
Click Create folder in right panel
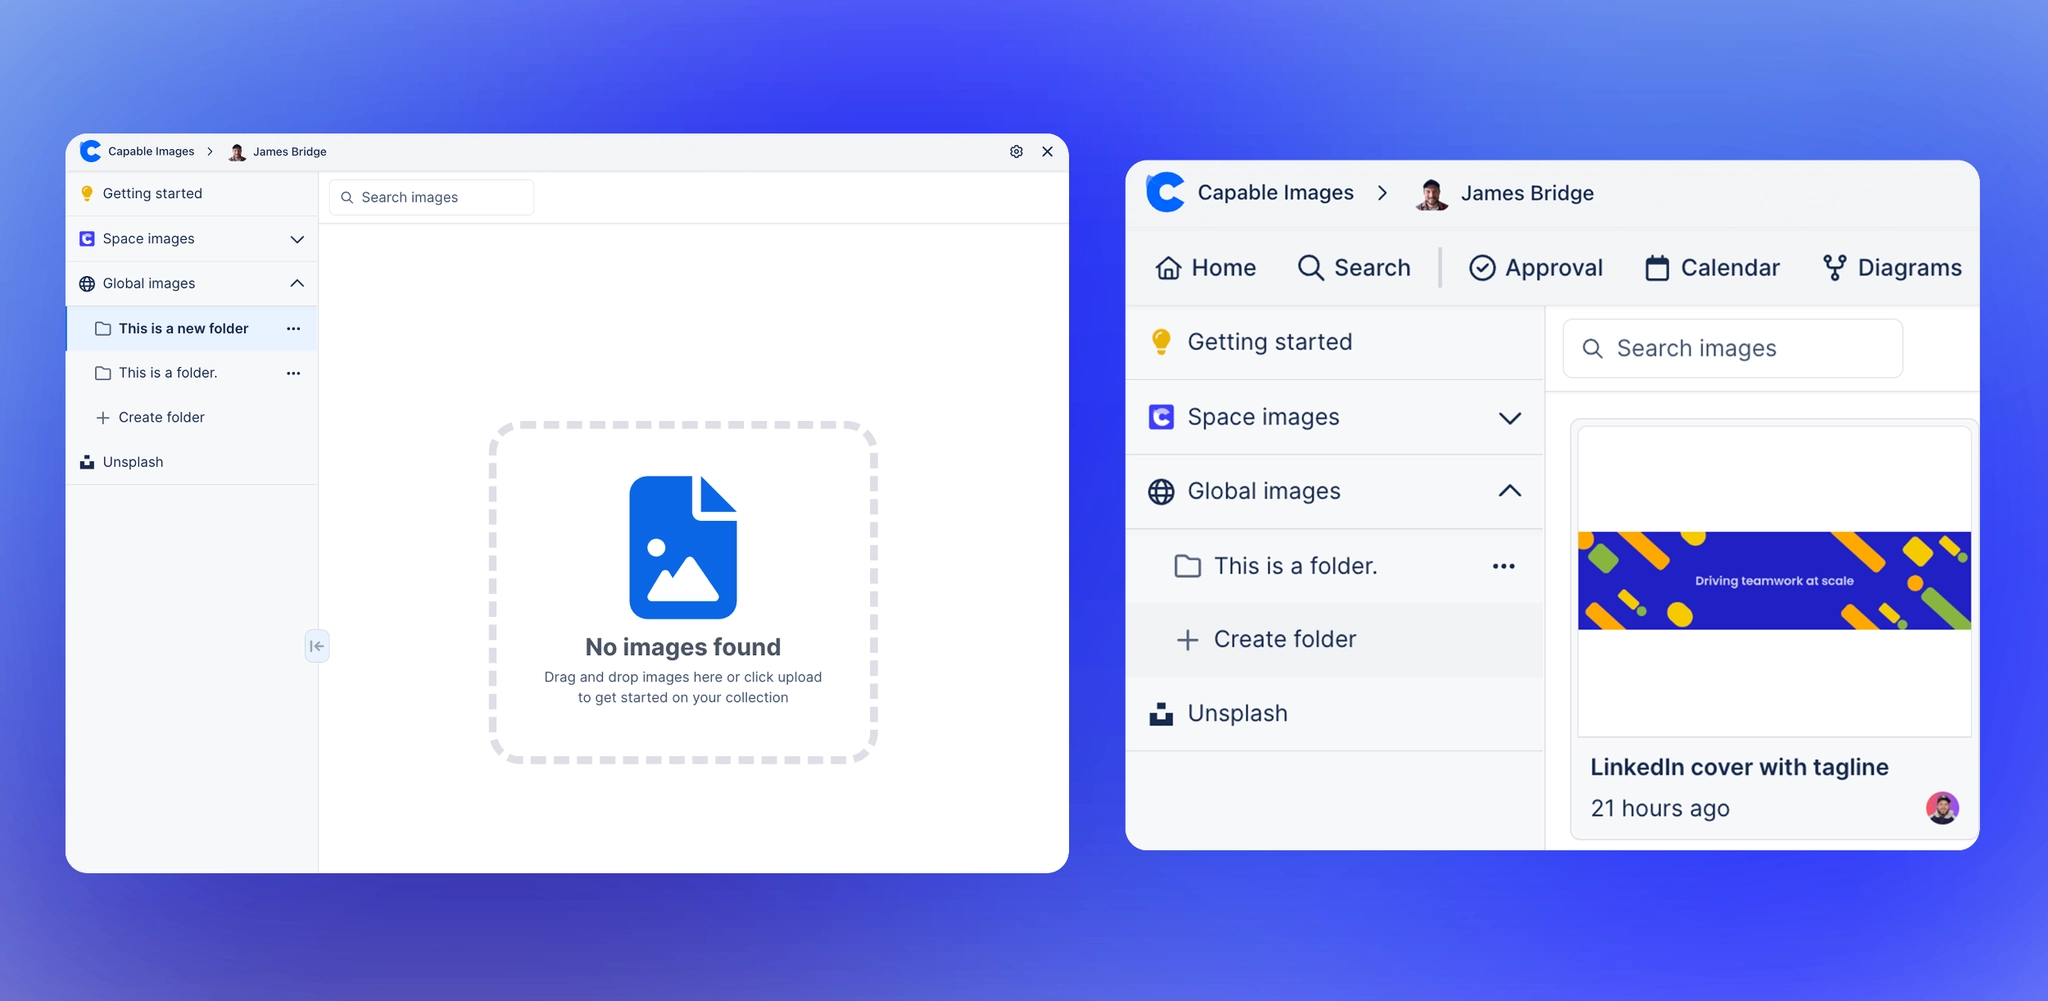(x=1284, y=640)
